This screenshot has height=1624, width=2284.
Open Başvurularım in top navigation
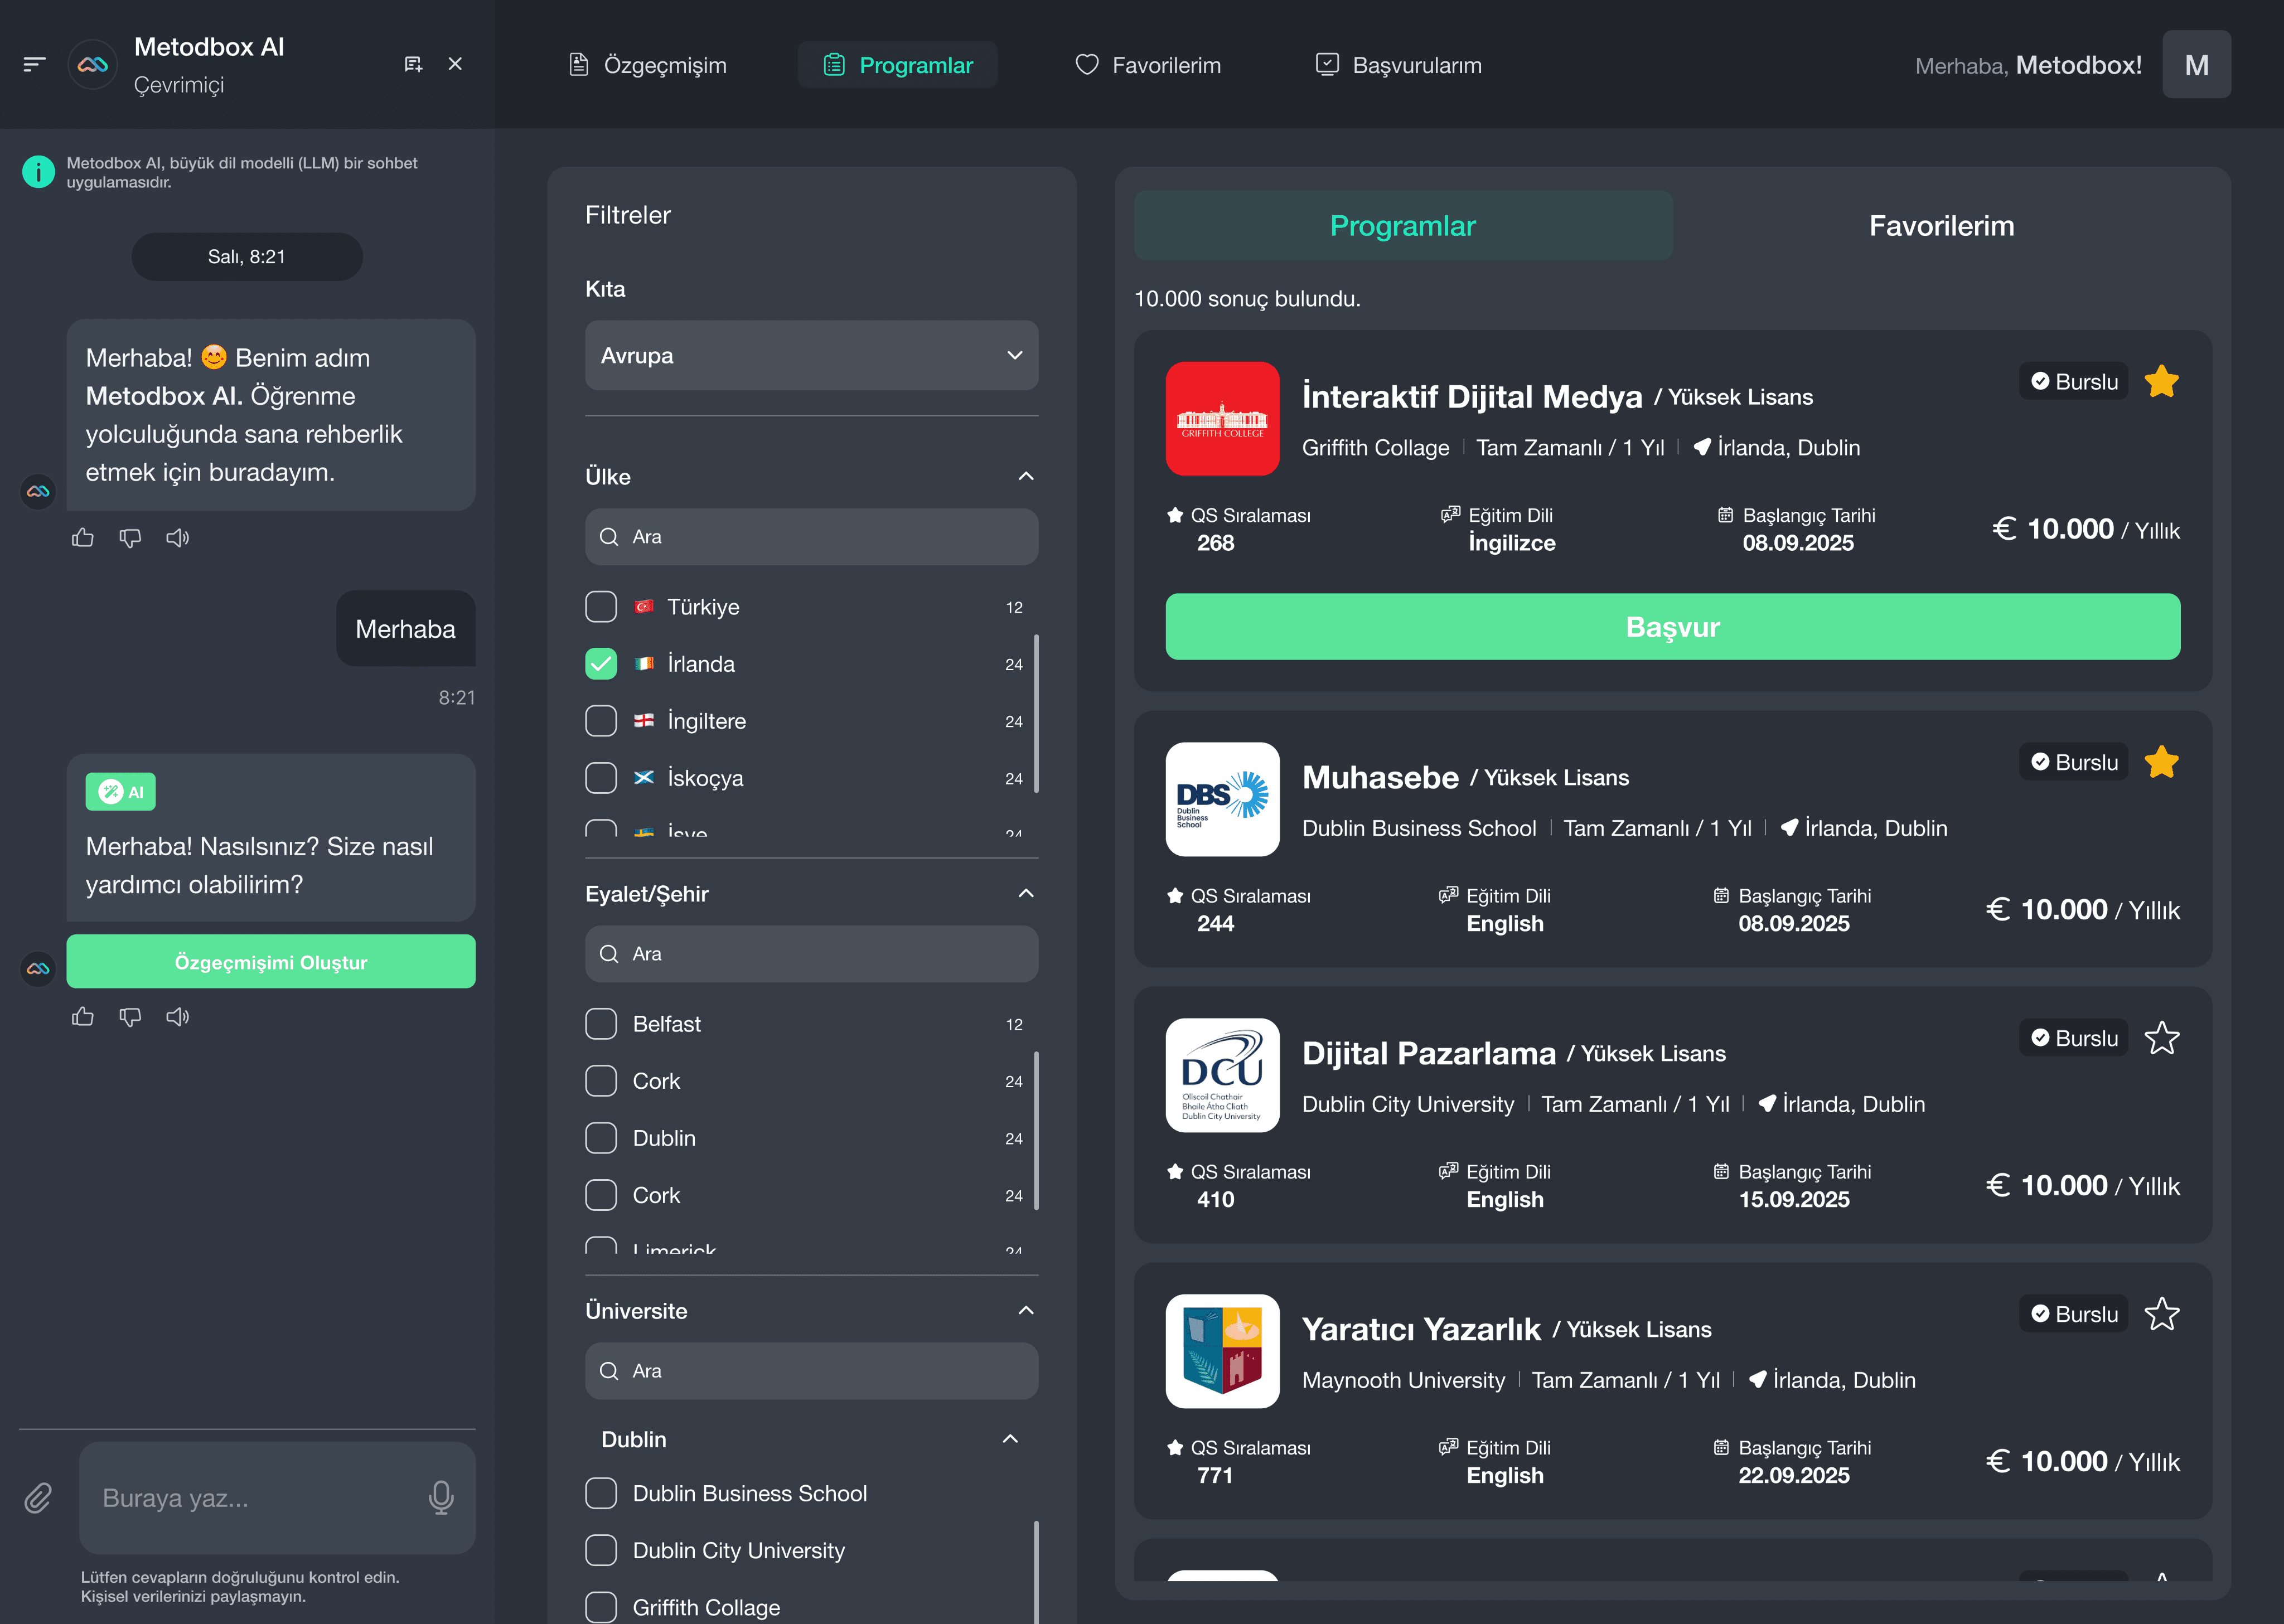coord(1397,65)
